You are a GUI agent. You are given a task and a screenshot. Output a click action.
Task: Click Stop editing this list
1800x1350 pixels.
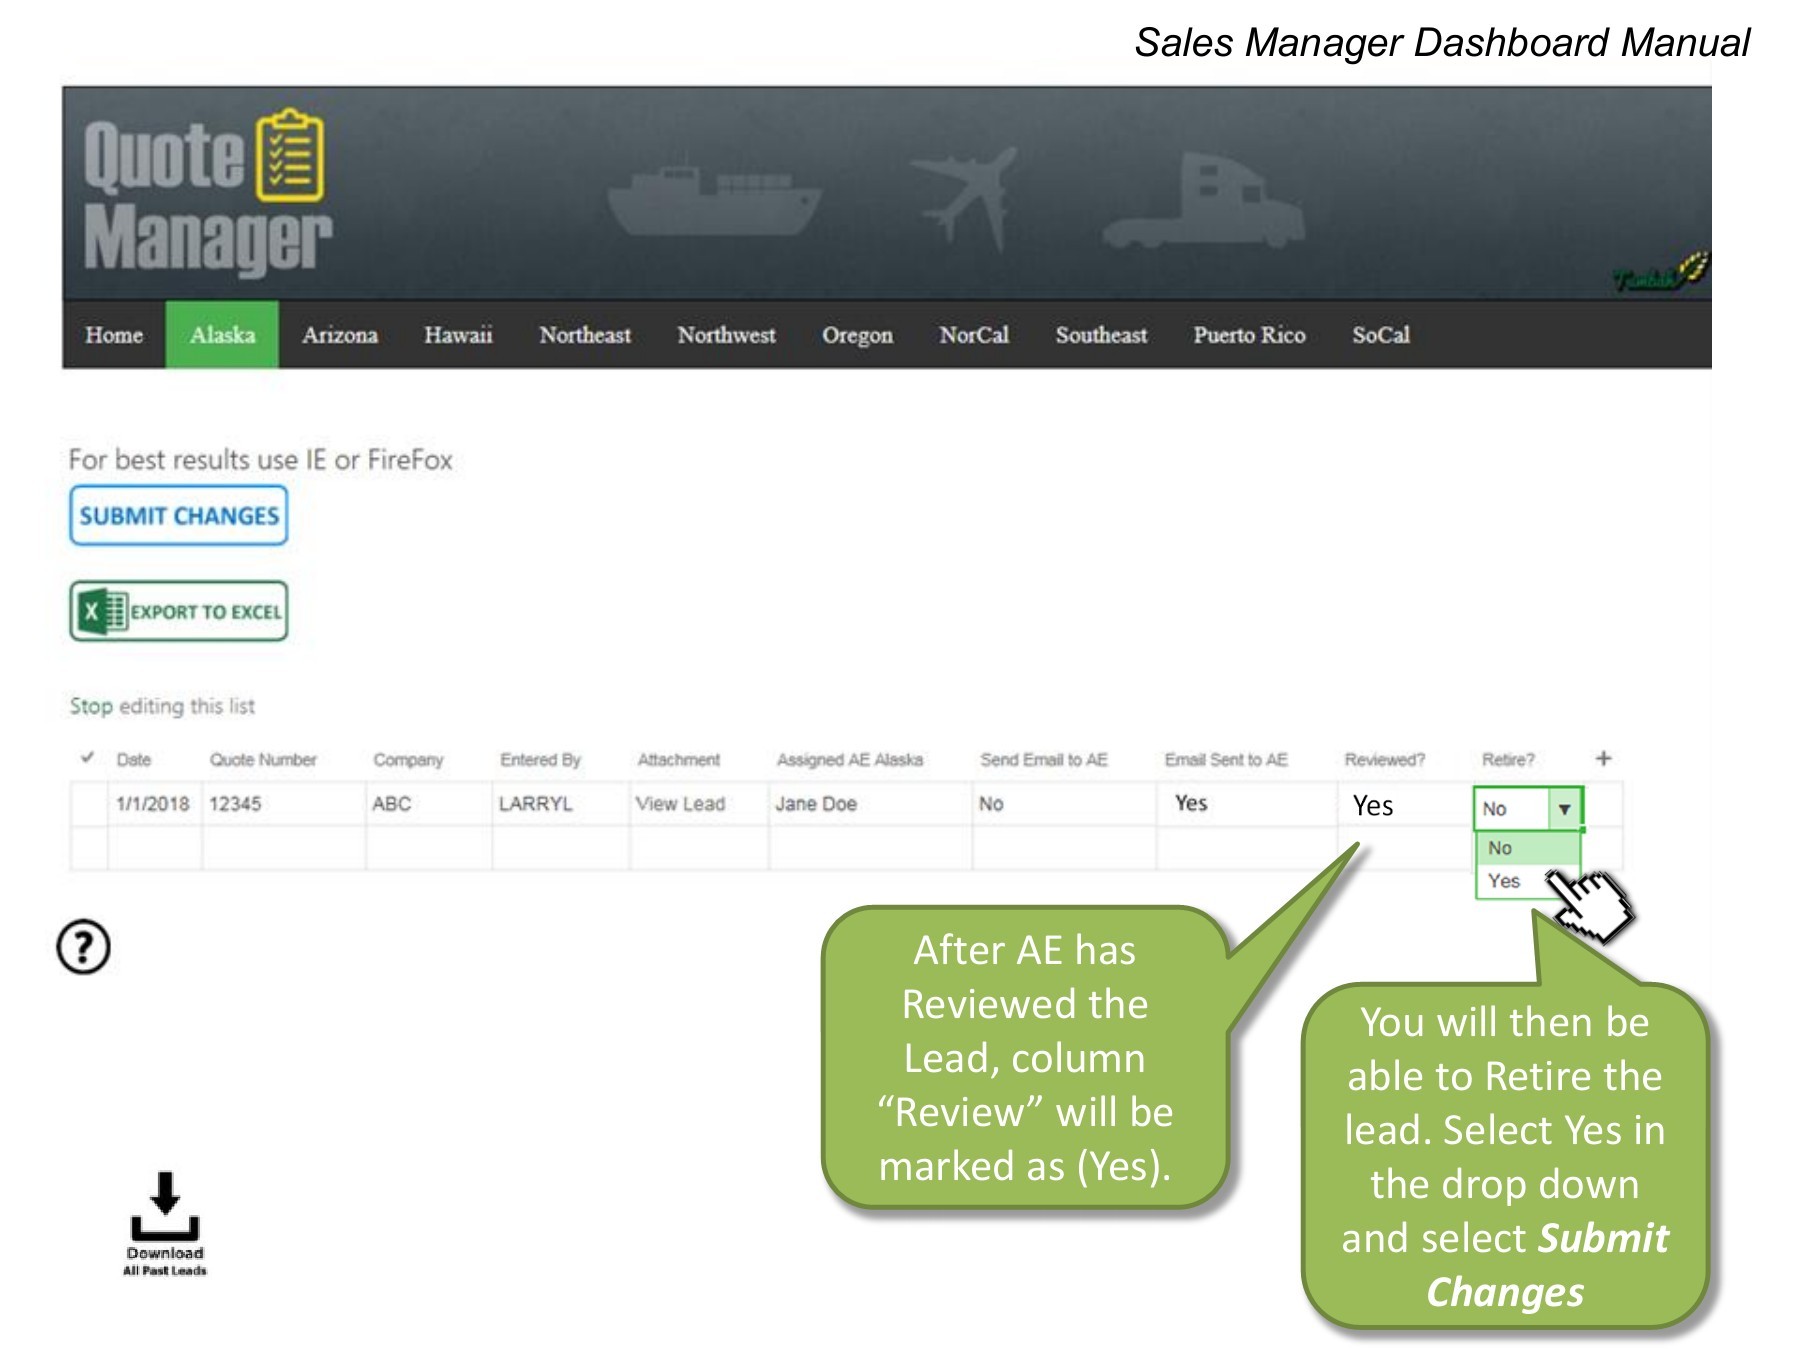click(x=161, y=706)
